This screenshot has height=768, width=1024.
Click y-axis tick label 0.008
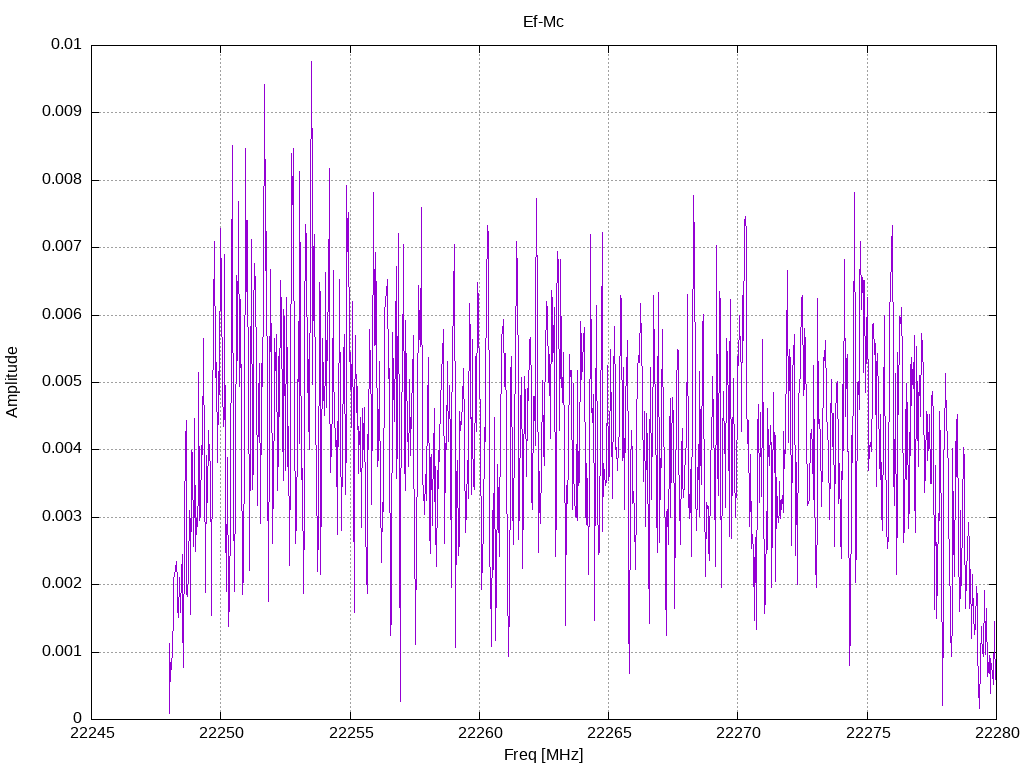tap(62, 179)
